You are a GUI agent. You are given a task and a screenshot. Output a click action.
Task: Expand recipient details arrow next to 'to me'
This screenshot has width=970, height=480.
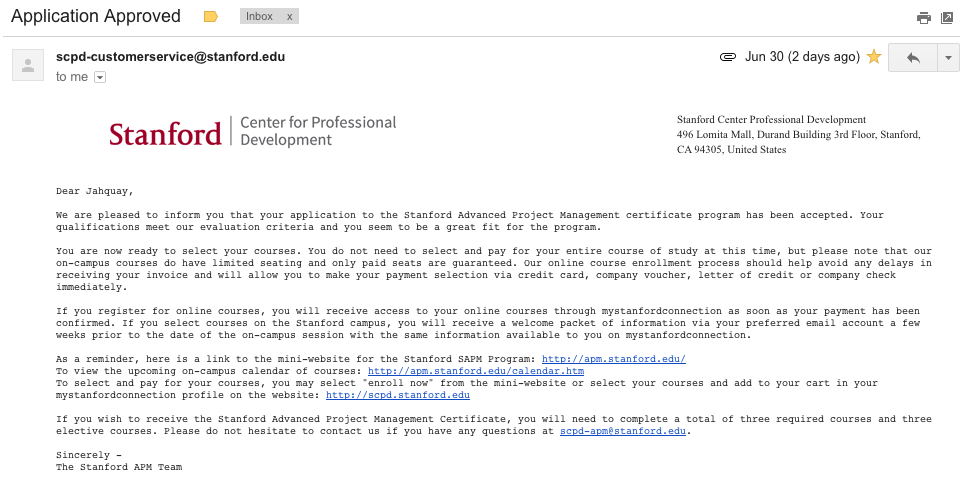point(100,77)
